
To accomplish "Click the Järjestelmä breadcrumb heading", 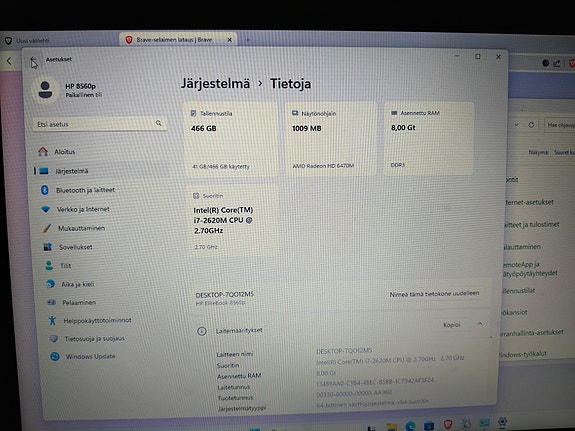I will click(x=215, y=84).
